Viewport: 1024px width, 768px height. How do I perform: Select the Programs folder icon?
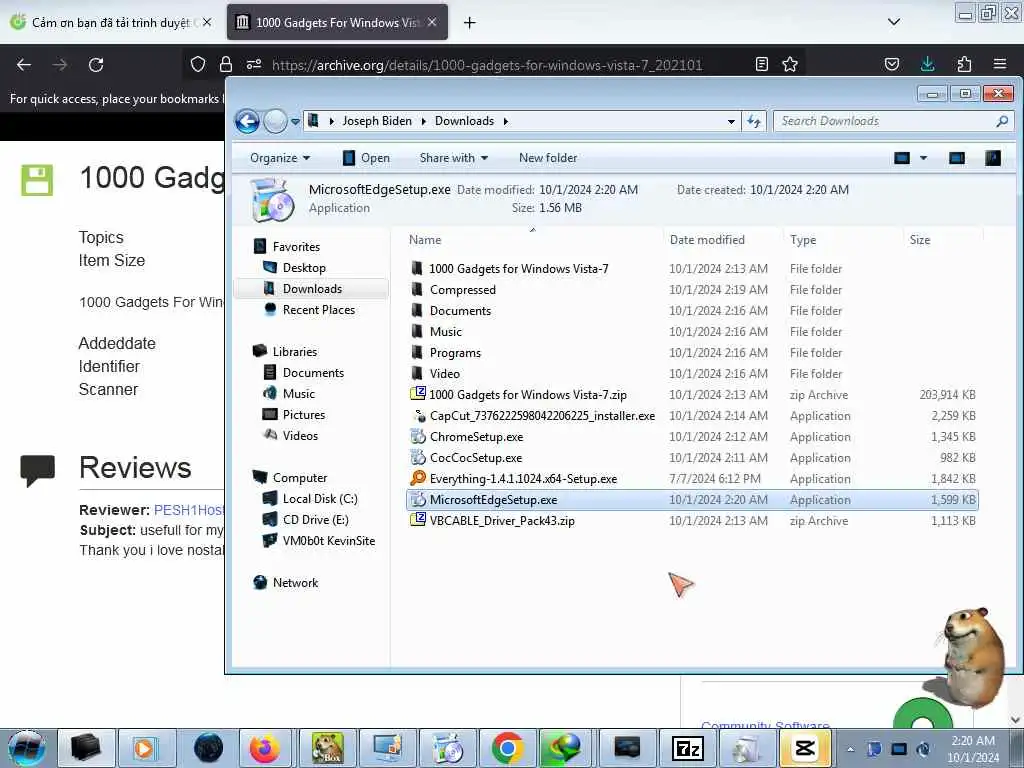pos(417,353)
